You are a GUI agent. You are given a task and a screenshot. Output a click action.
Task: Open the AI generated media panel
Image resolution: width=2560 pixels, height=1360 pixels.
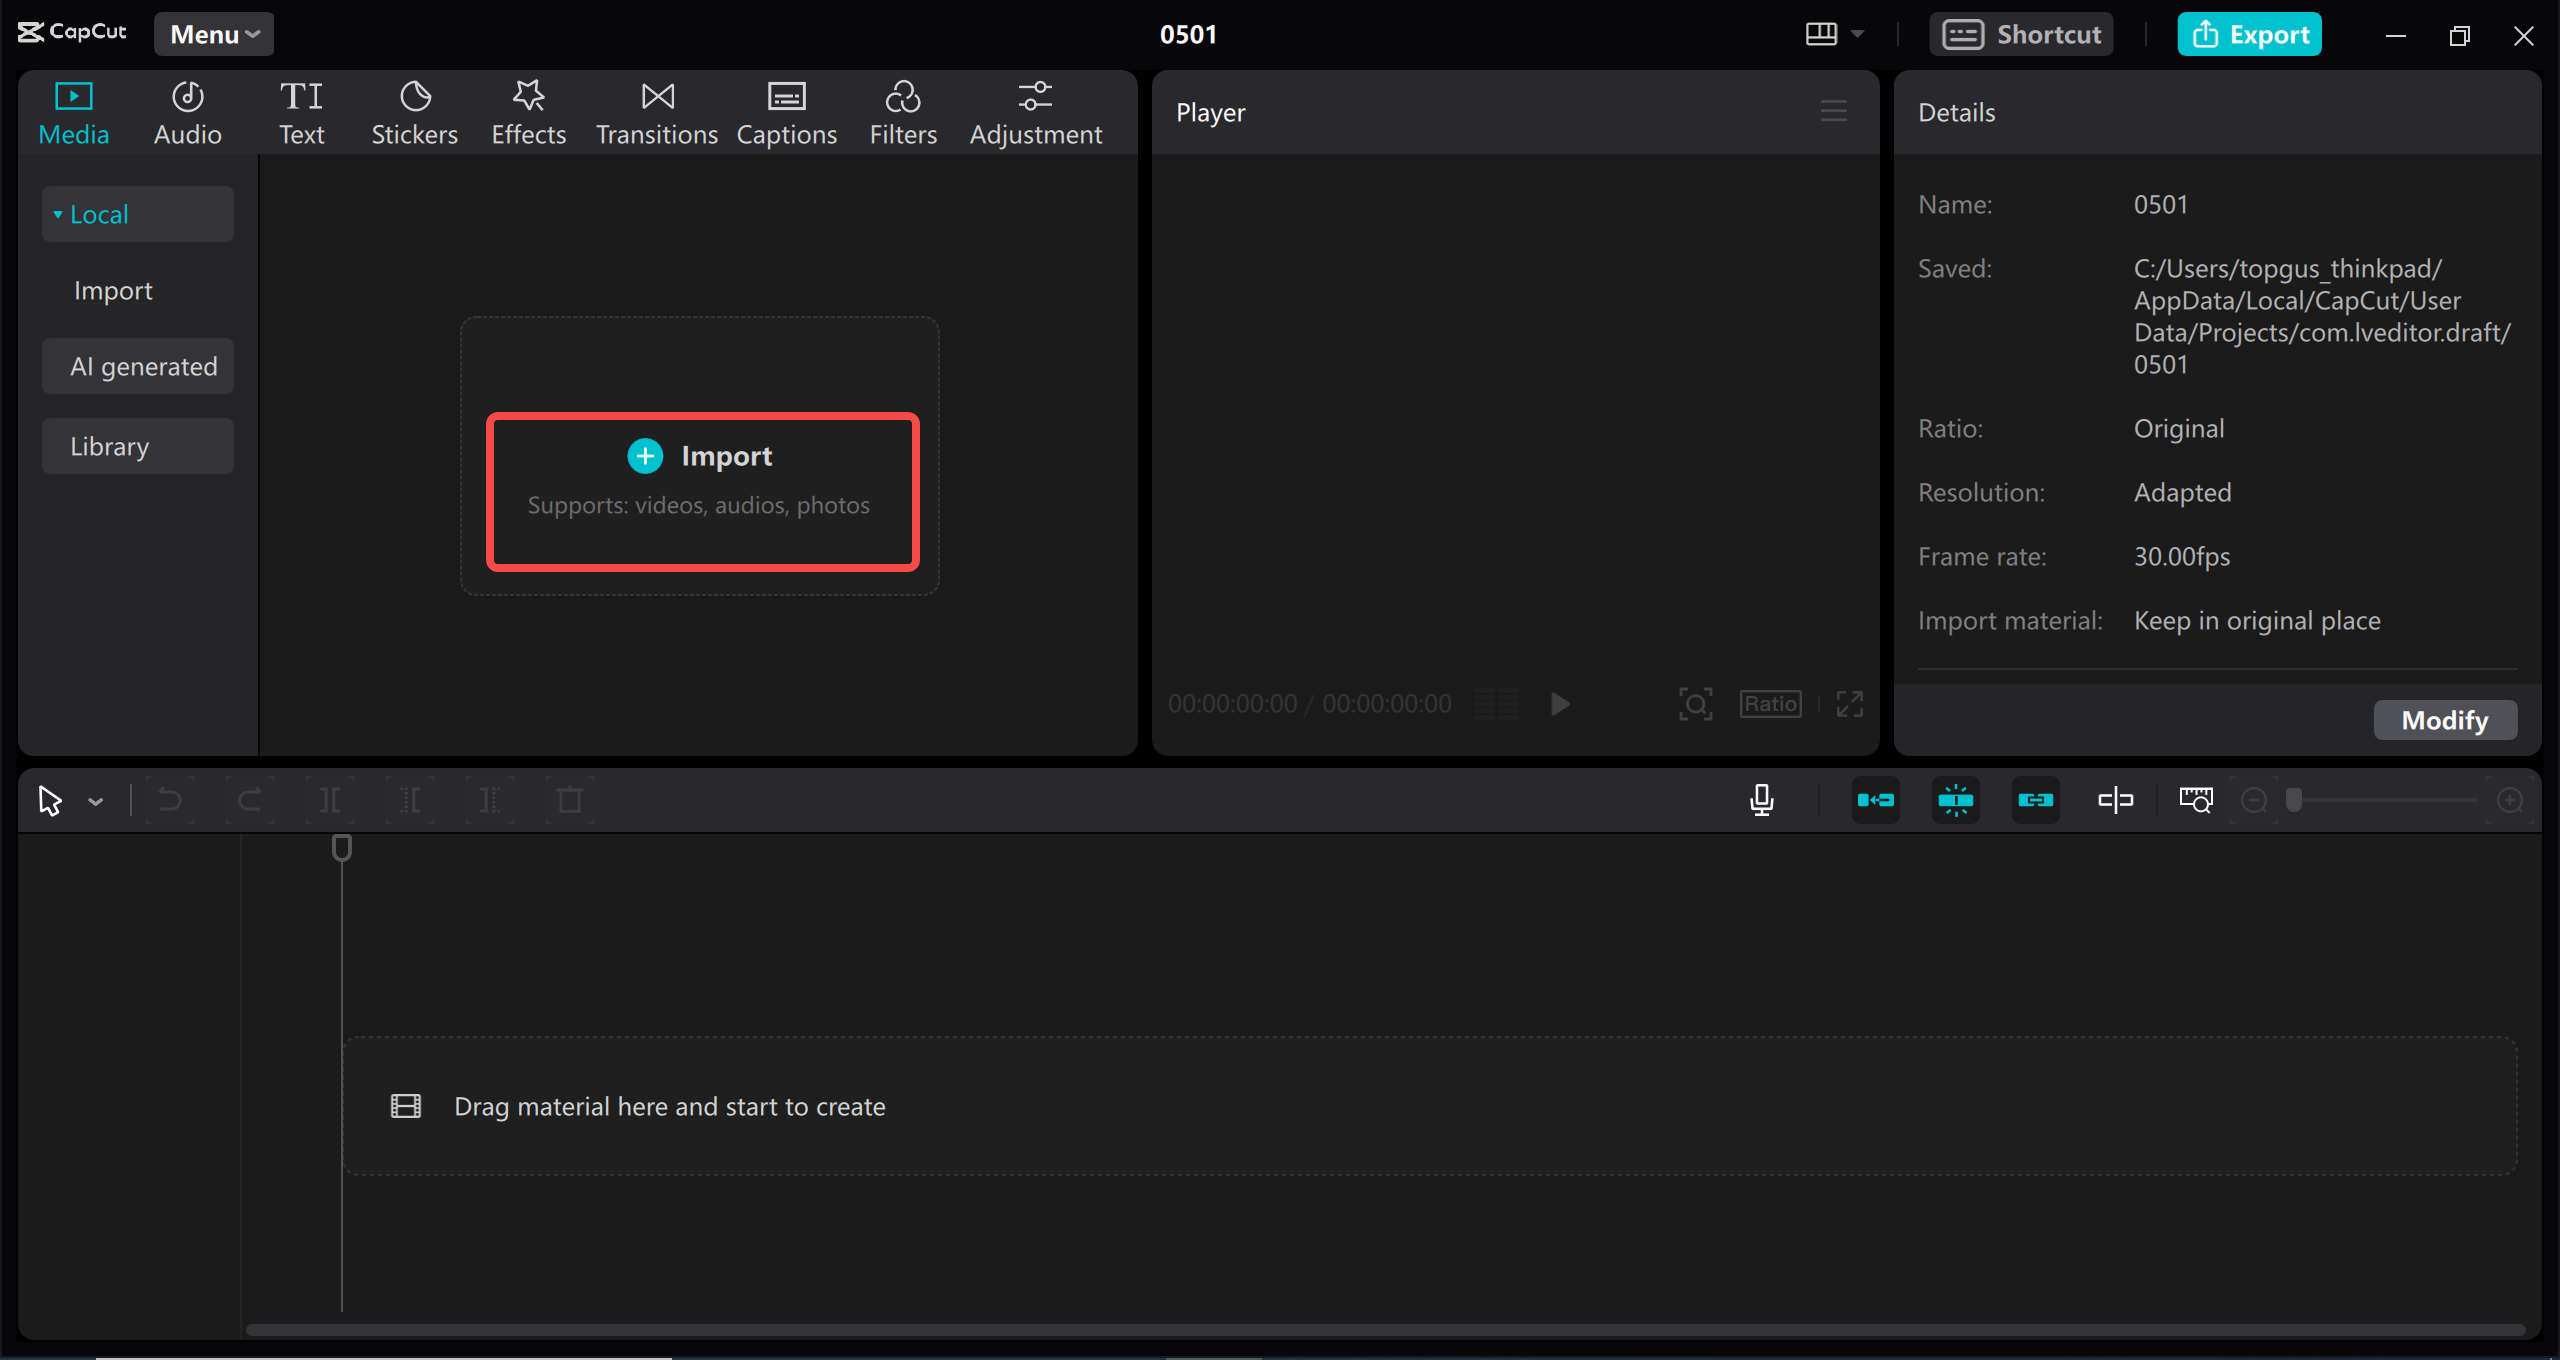click(x=144, y=366)
